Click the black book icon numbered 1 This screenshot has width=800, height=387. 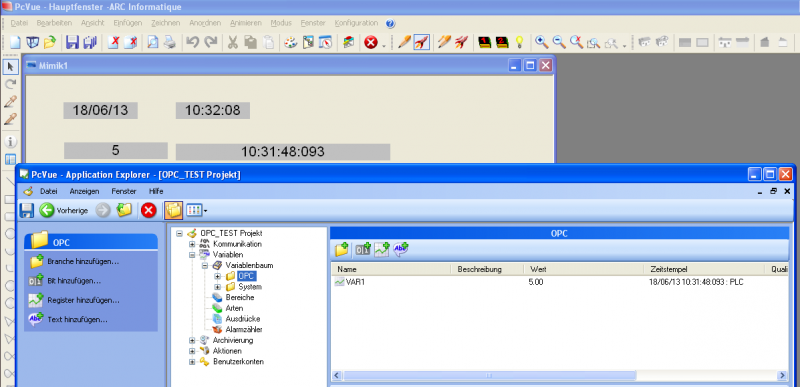485,42
